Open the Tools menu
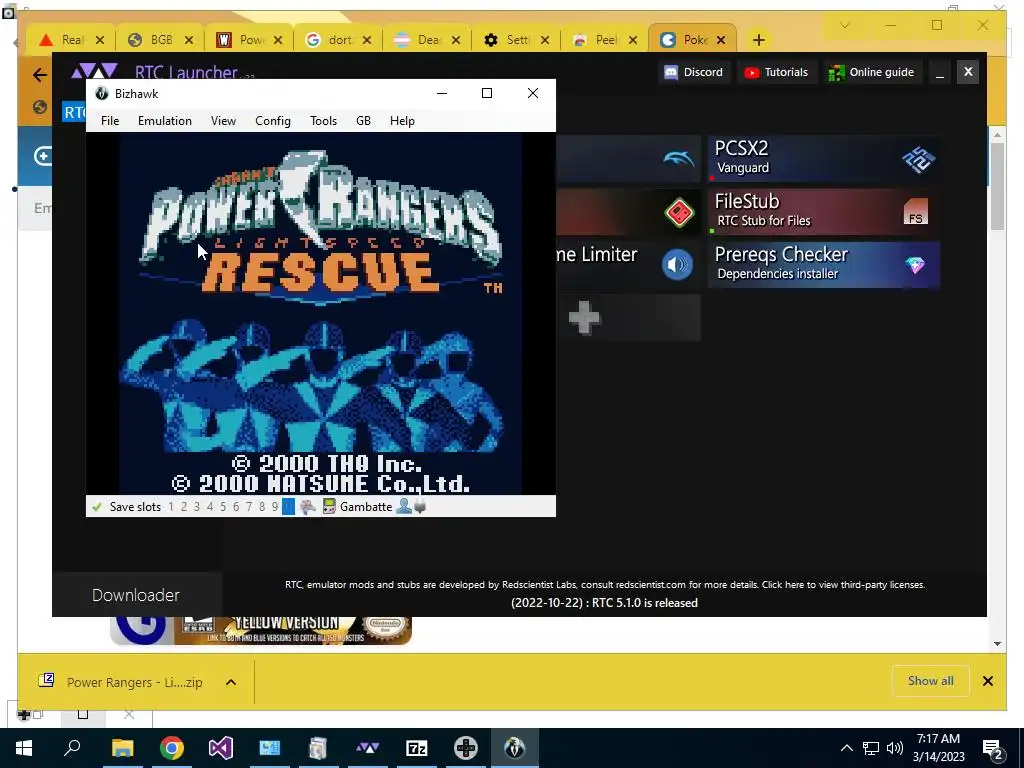The height and width of the screenshot is (768, 1024). pos(323,121)
